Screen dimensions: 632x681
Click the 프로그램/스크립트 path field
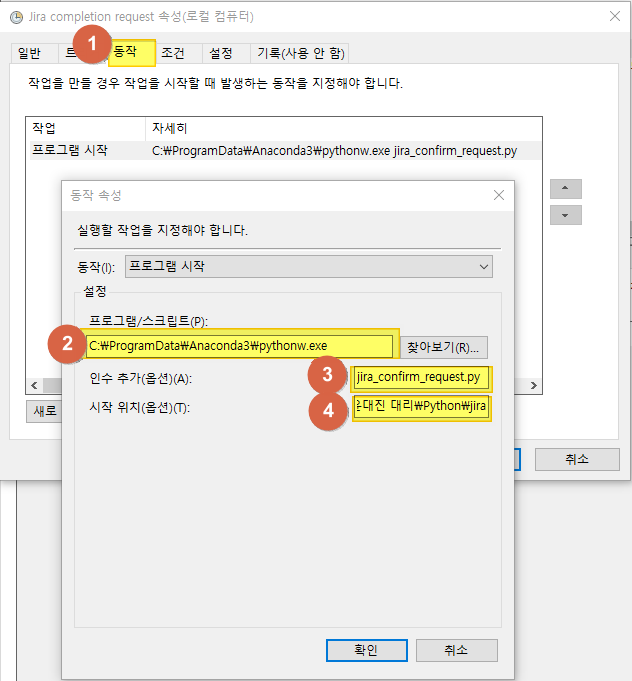click(x=239, y=346)
